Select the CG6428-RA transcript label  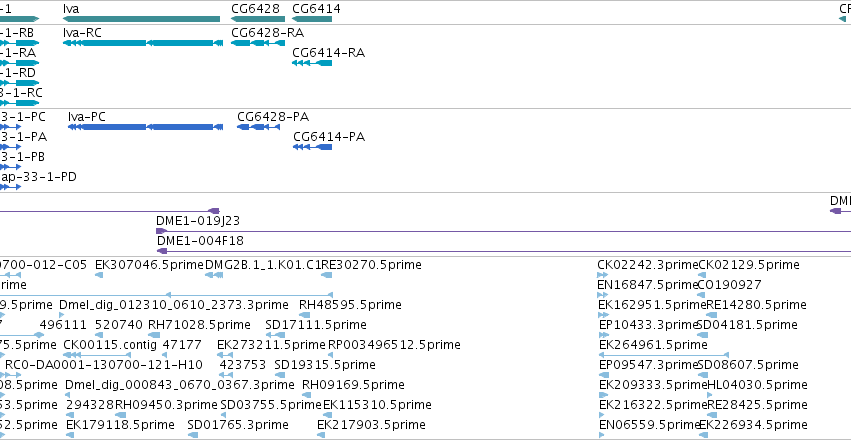tap(268, 33)
